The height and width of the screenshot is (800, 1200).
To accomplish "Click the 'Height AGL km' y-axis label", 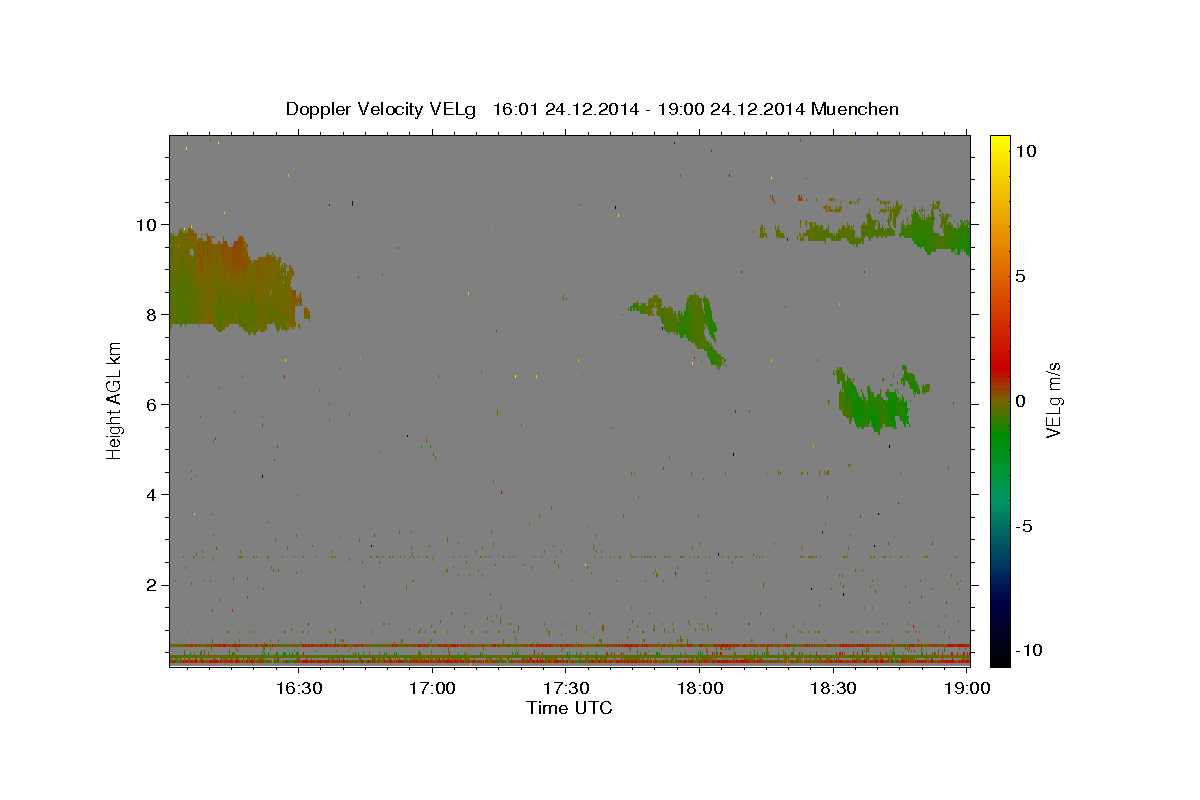I will pyautogui.click(x=115, y=400).
